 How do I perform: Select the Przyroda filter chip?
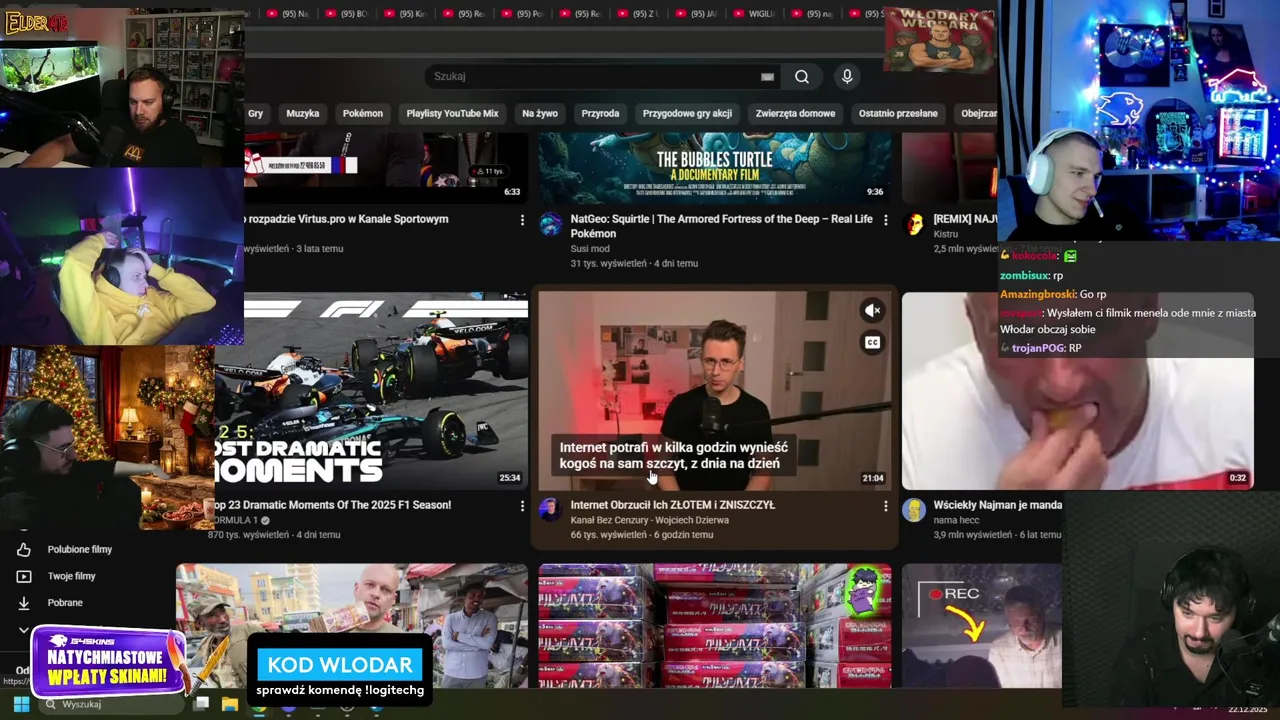(600, 114)
